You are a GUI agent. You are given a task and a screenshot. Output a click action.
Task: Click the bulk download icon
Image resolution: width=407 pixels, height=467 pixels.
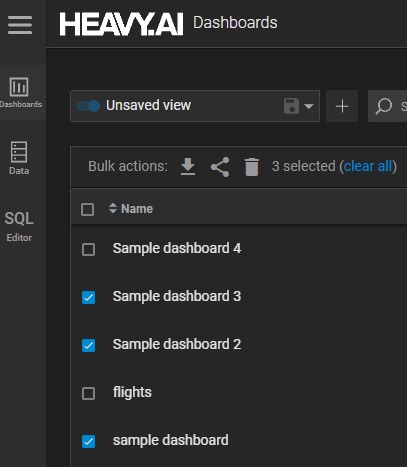(188, 166)
